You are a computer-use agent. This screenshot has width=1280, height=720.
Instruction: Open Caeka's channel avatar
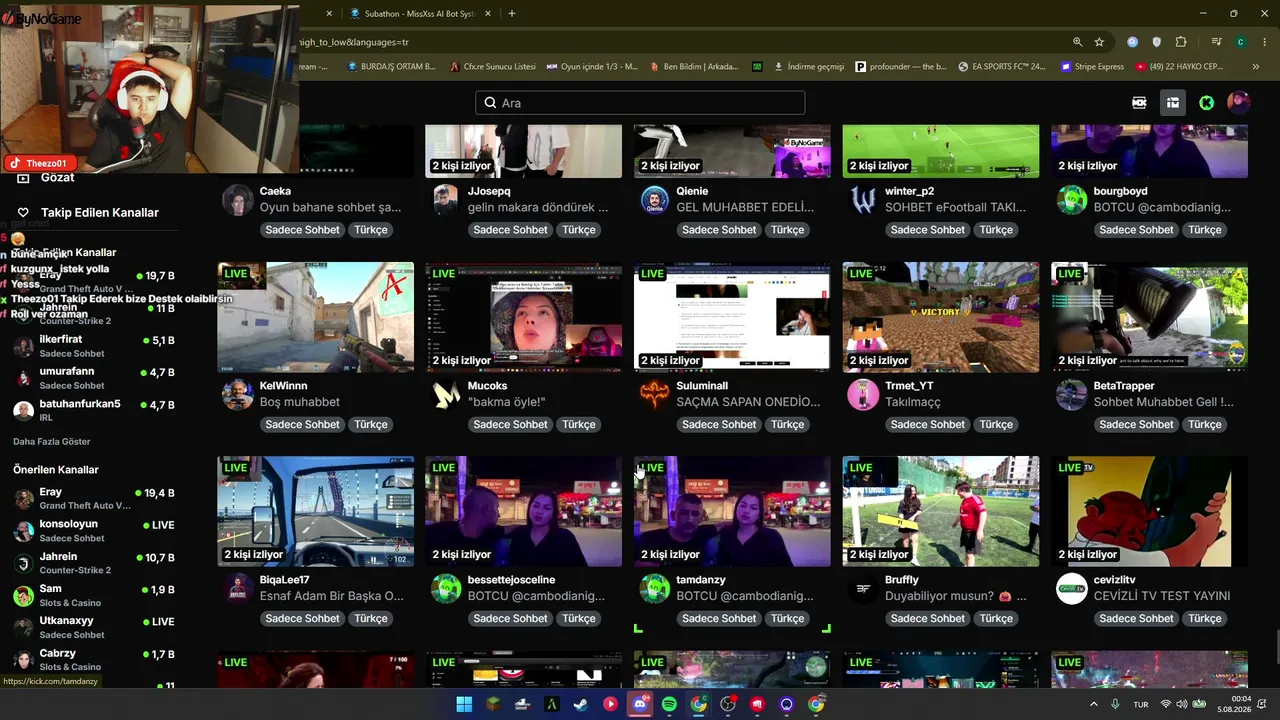237,199
